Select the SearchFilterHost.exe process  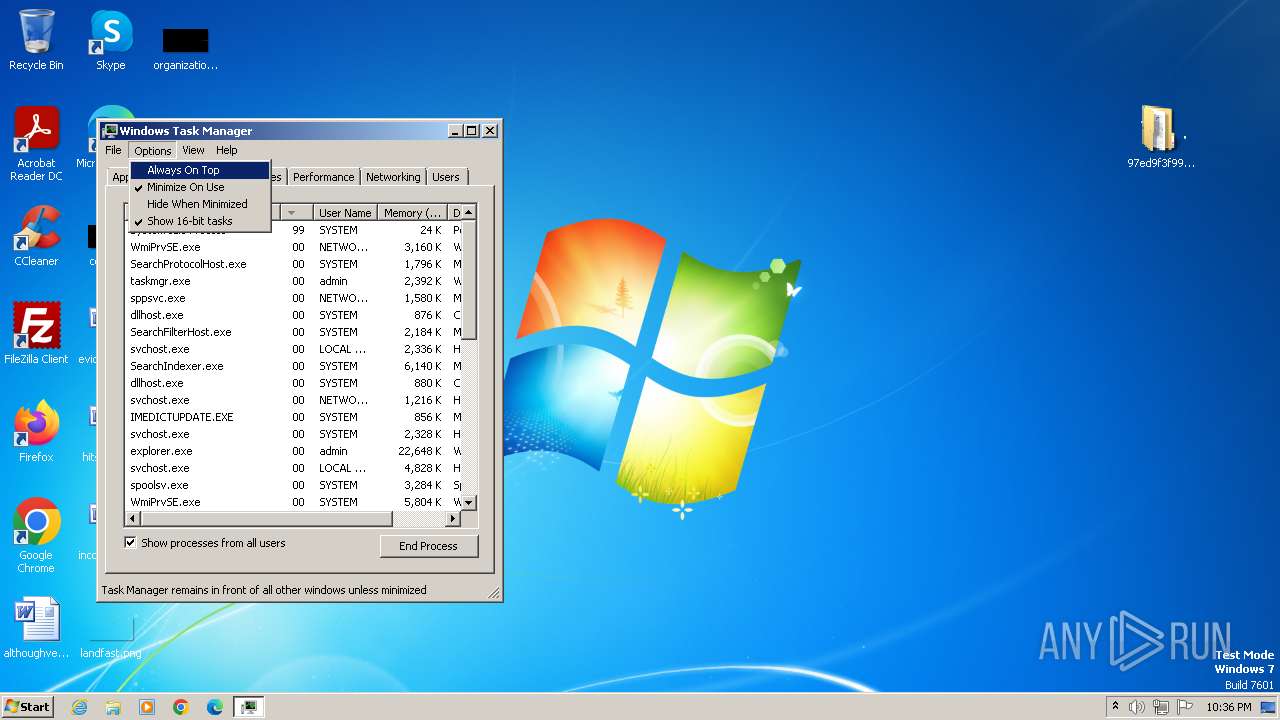pos(293,332)
